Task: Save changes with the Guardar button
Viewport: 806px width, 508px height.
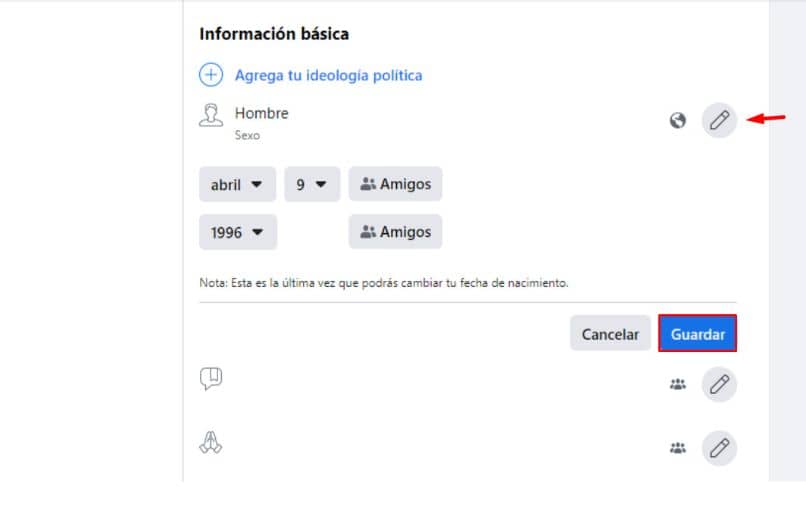Action: [697, 334]
